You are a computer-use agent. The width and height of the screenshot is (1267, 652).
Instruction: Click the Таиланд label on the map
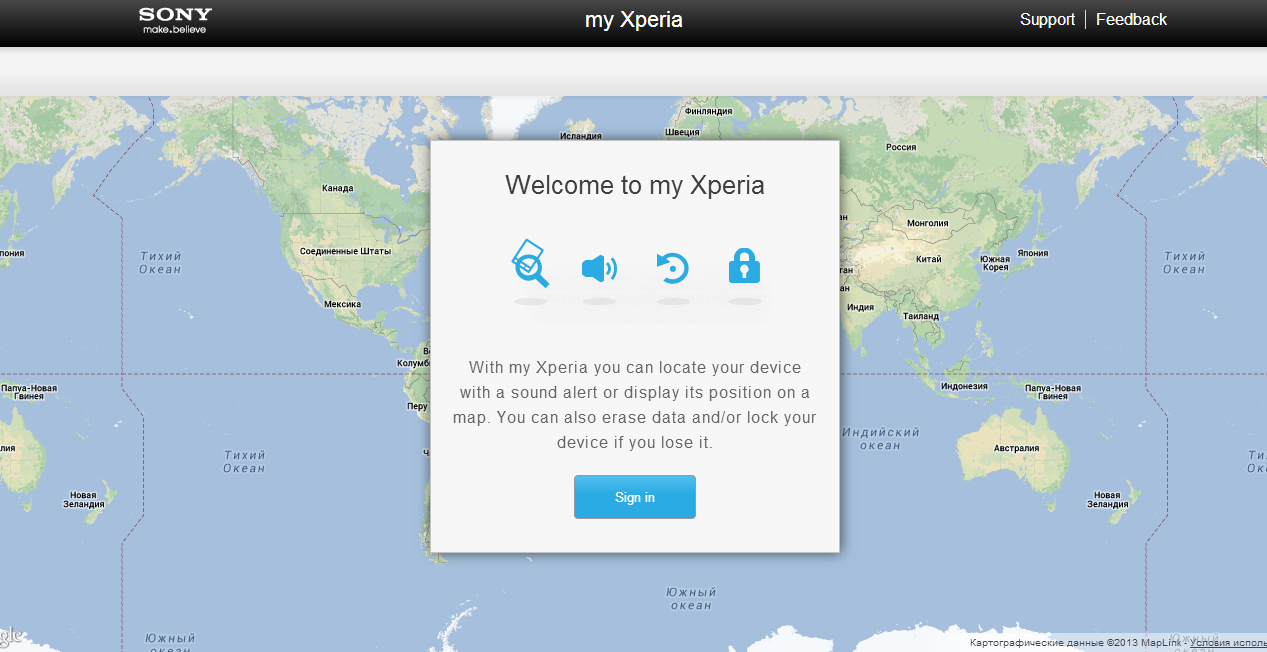(x=920, y=316)
